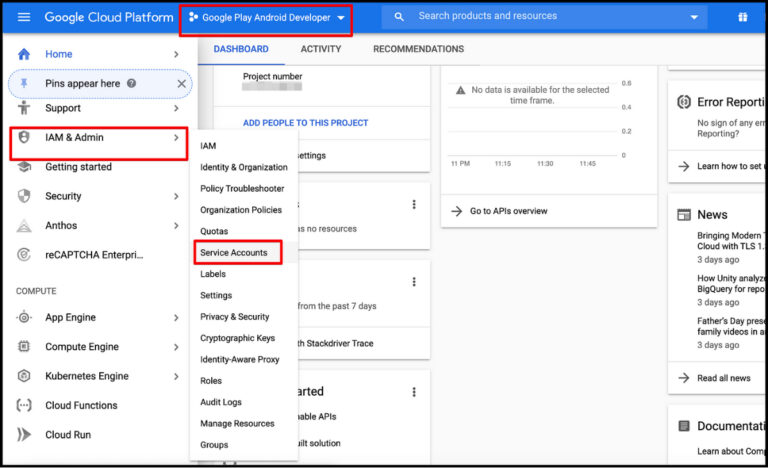Open Privacy & Security submenu item
This screenshot has width=768, height=468.
(x=235, y=317)
